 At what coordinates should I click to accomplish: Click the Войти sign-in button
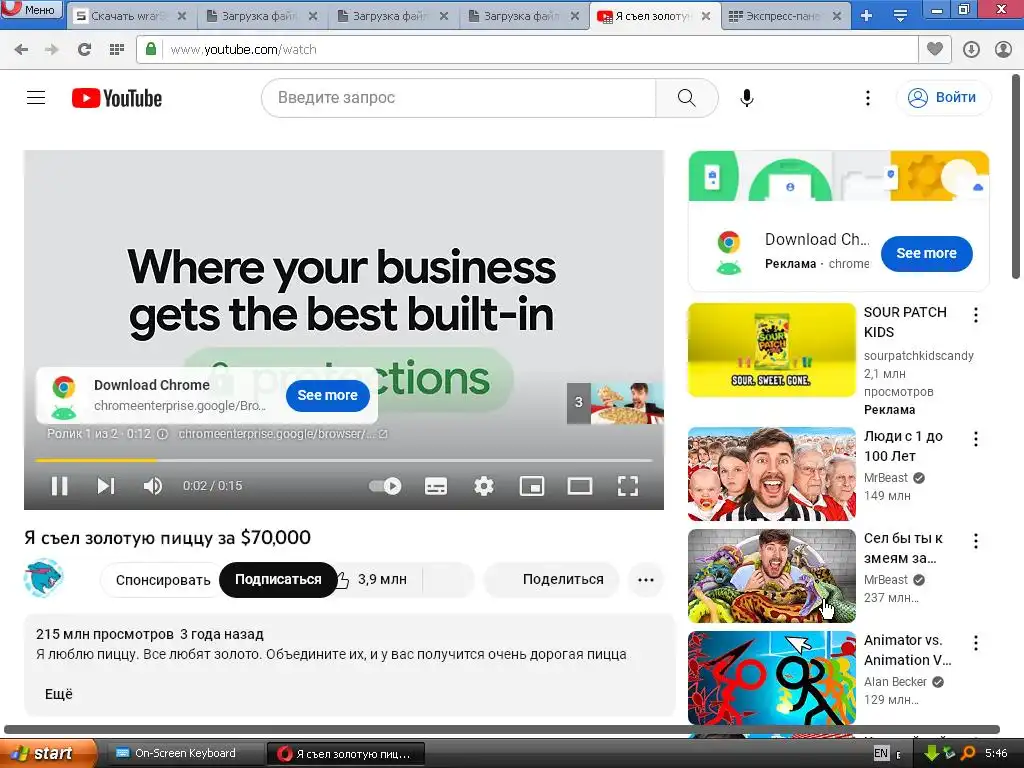[944, 98]
